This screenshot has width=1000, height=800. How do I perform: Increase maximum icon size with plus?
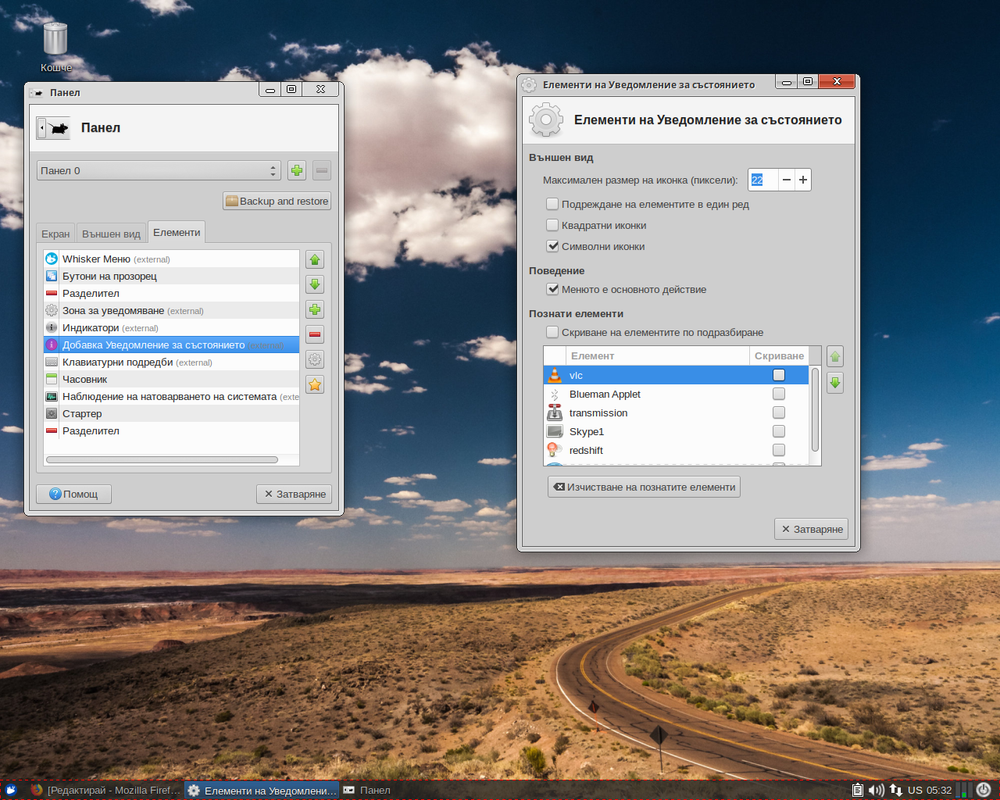[x=803, y=180]
